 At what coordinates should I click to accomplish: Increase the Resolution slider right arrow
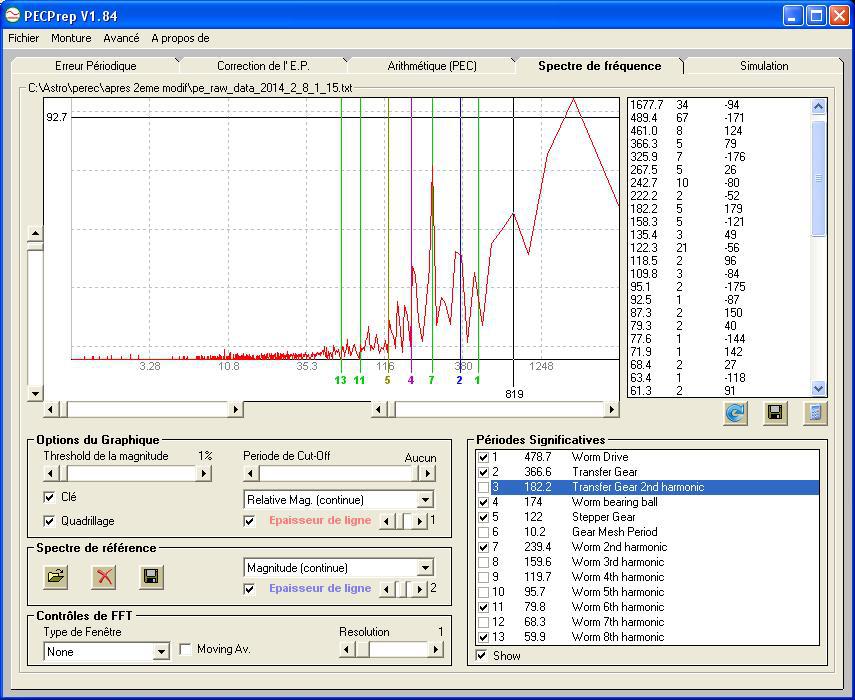coord(435,649)
